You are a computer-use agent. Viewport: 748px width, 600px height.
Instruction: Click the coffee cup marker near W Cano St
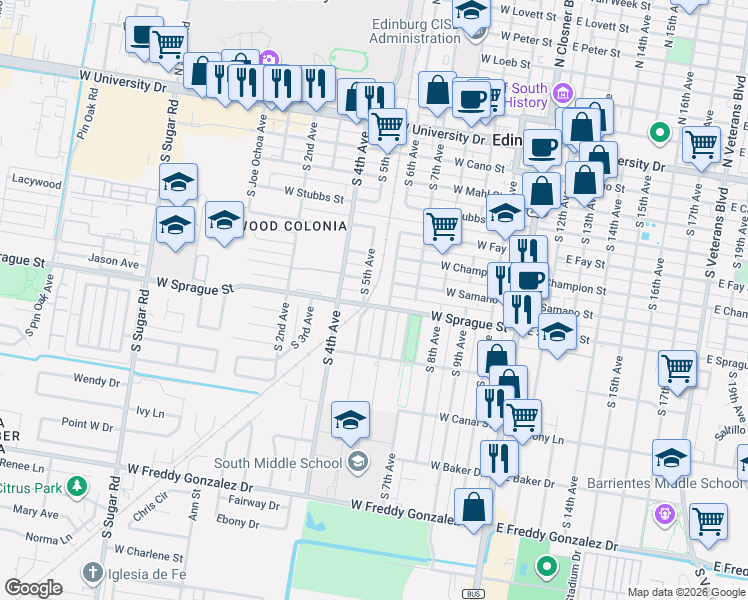(x=542, y=149)
